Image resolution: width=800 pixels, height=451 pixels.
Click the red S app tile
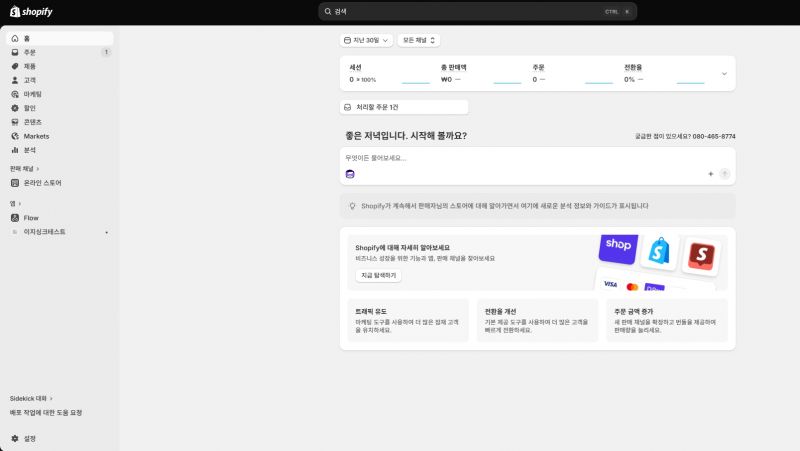702,256
